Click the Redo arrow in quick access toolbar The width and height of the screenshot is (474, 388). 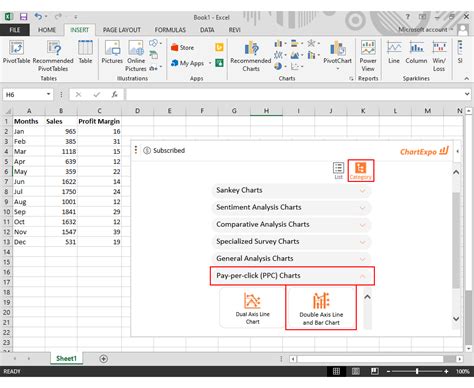point(58,16)
